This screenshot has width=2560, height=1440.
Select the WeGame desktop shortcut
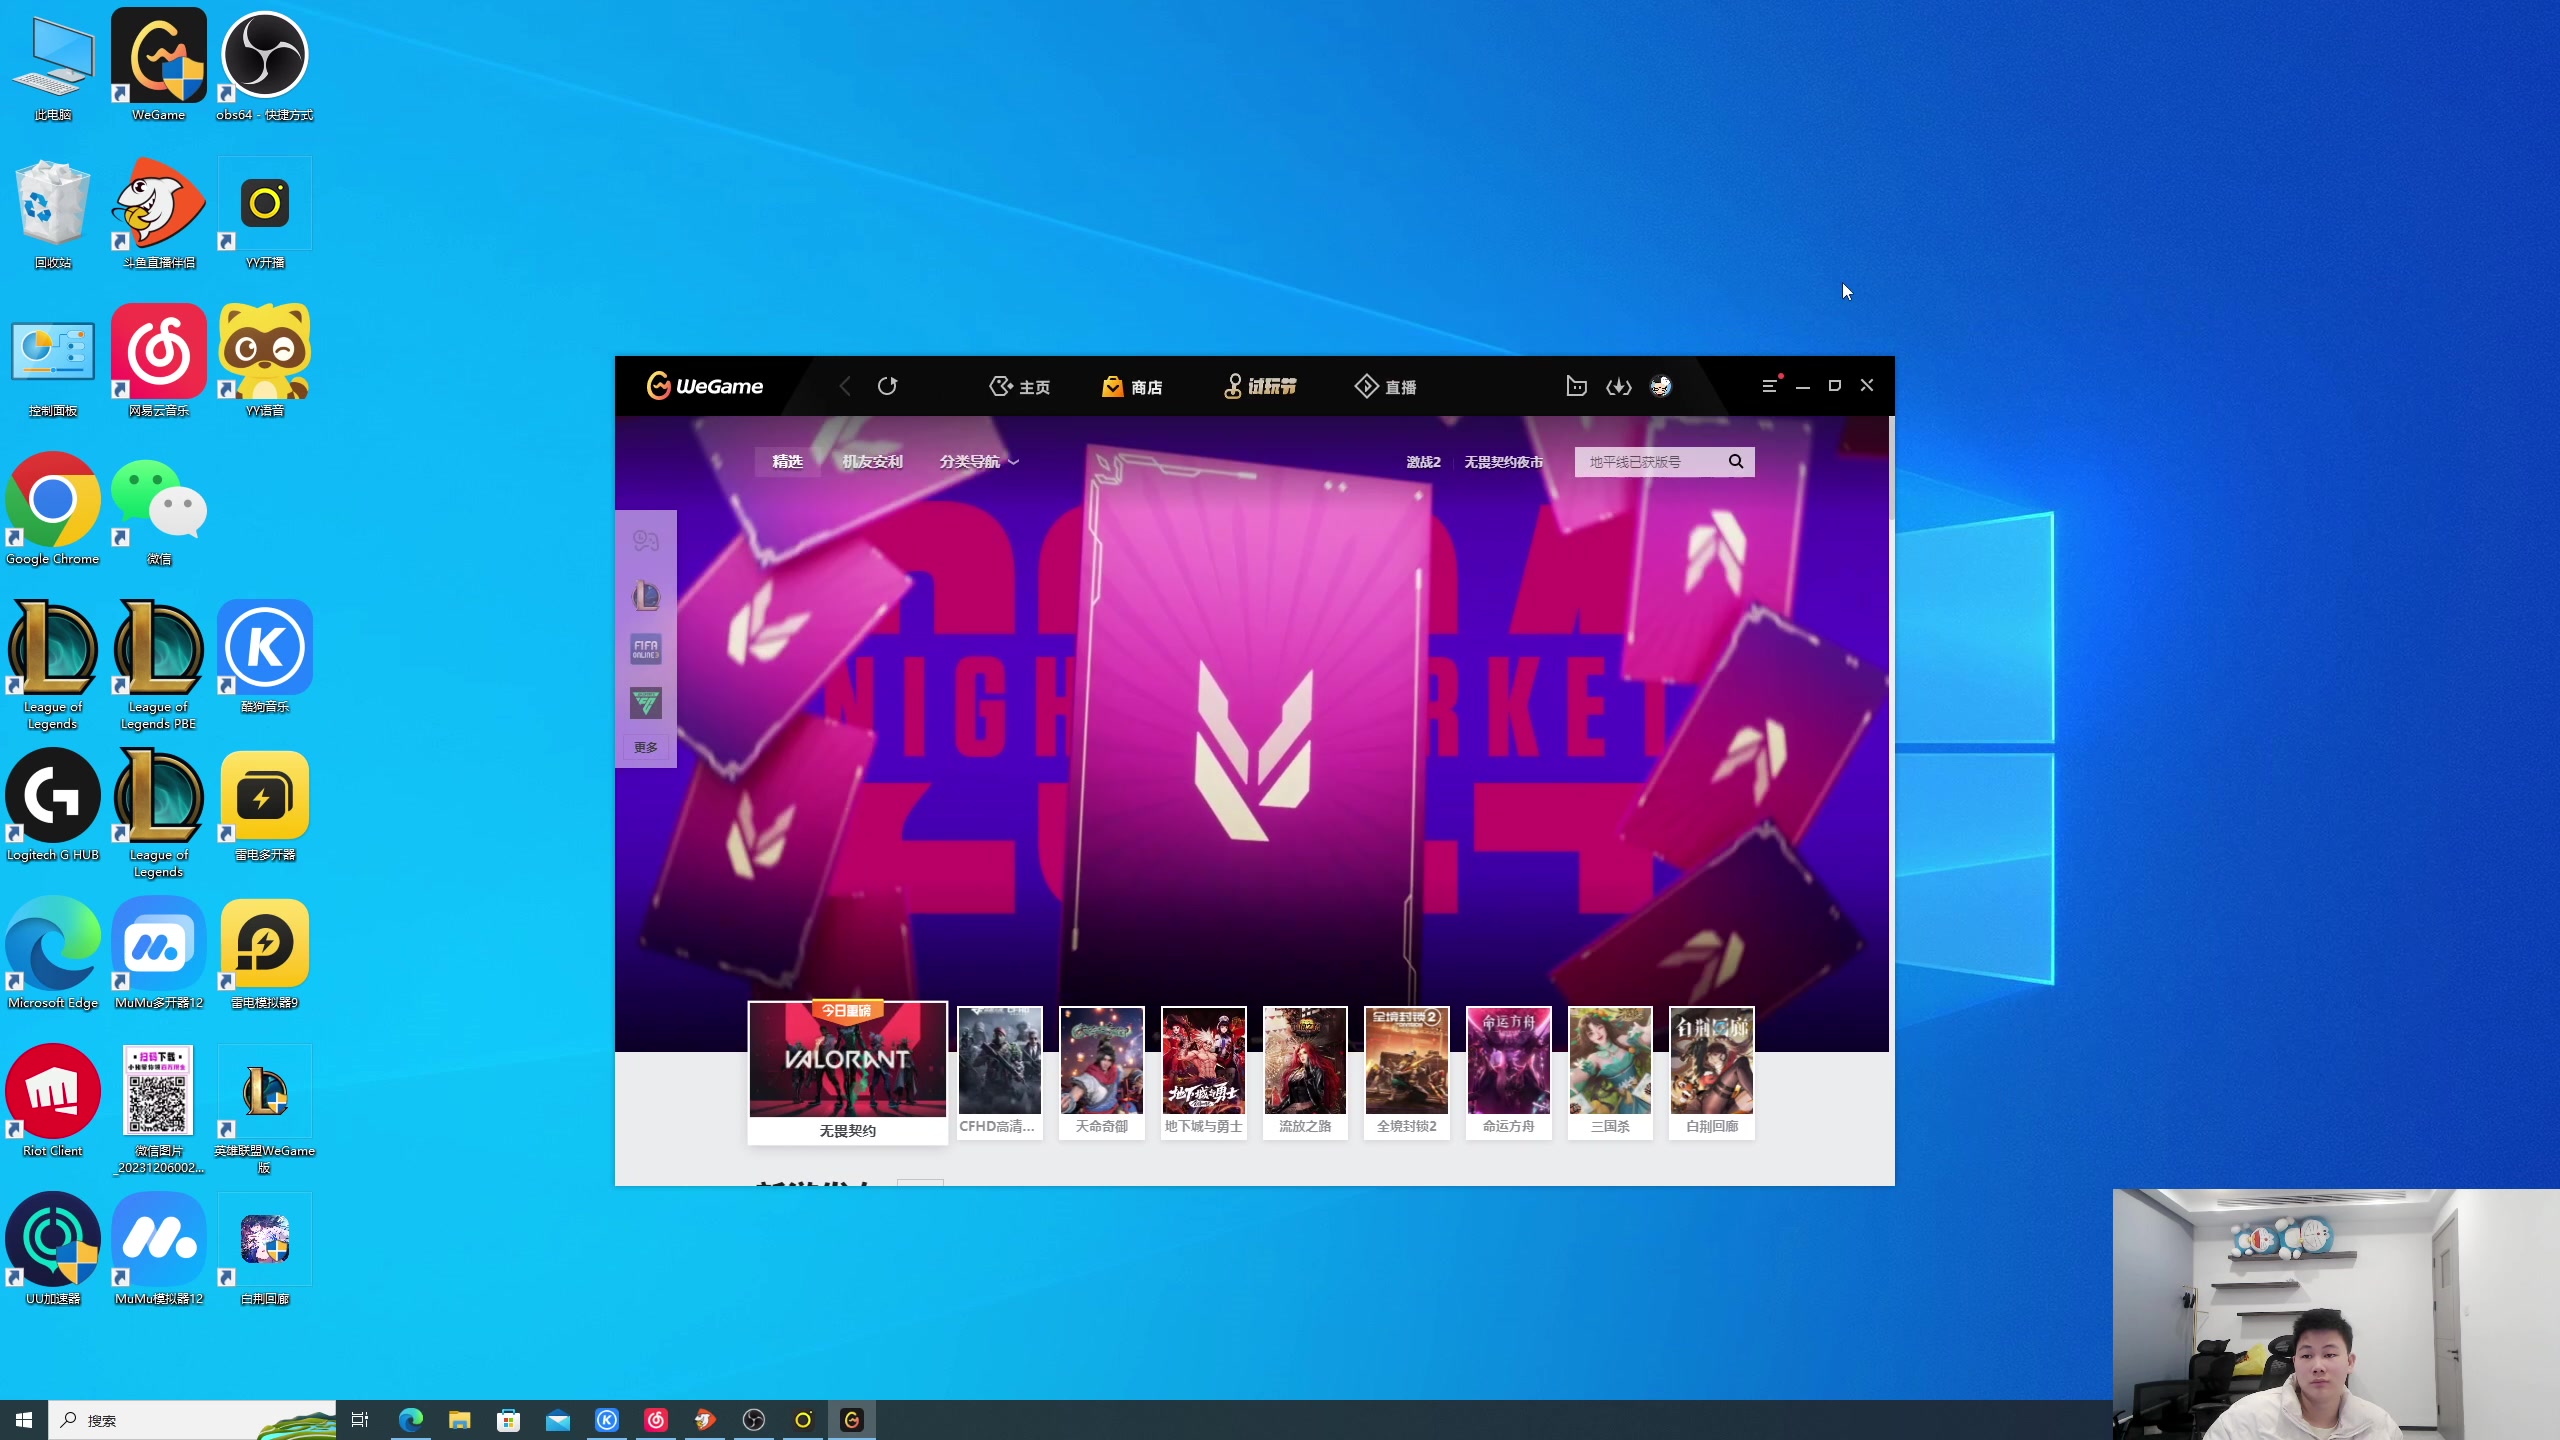pyautogui.click(x=158, y=65)
